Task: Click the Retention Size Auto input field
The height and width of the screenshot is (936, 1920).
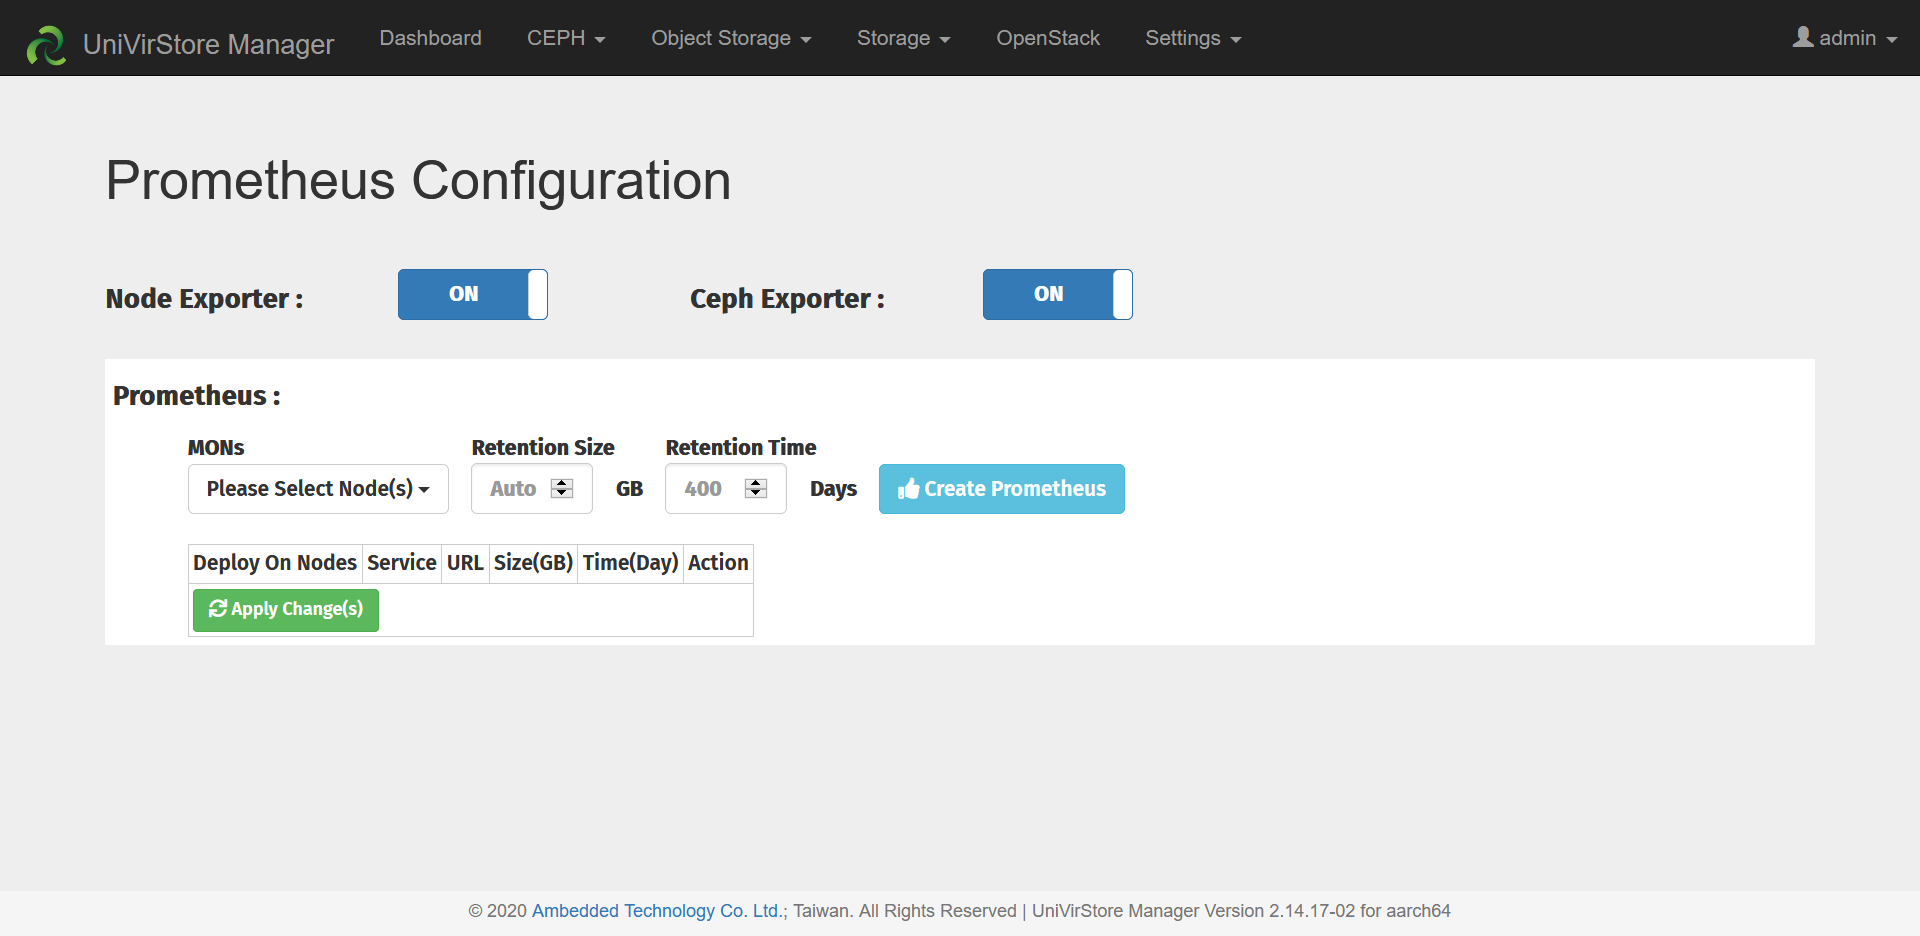Action: coord(532,489)
